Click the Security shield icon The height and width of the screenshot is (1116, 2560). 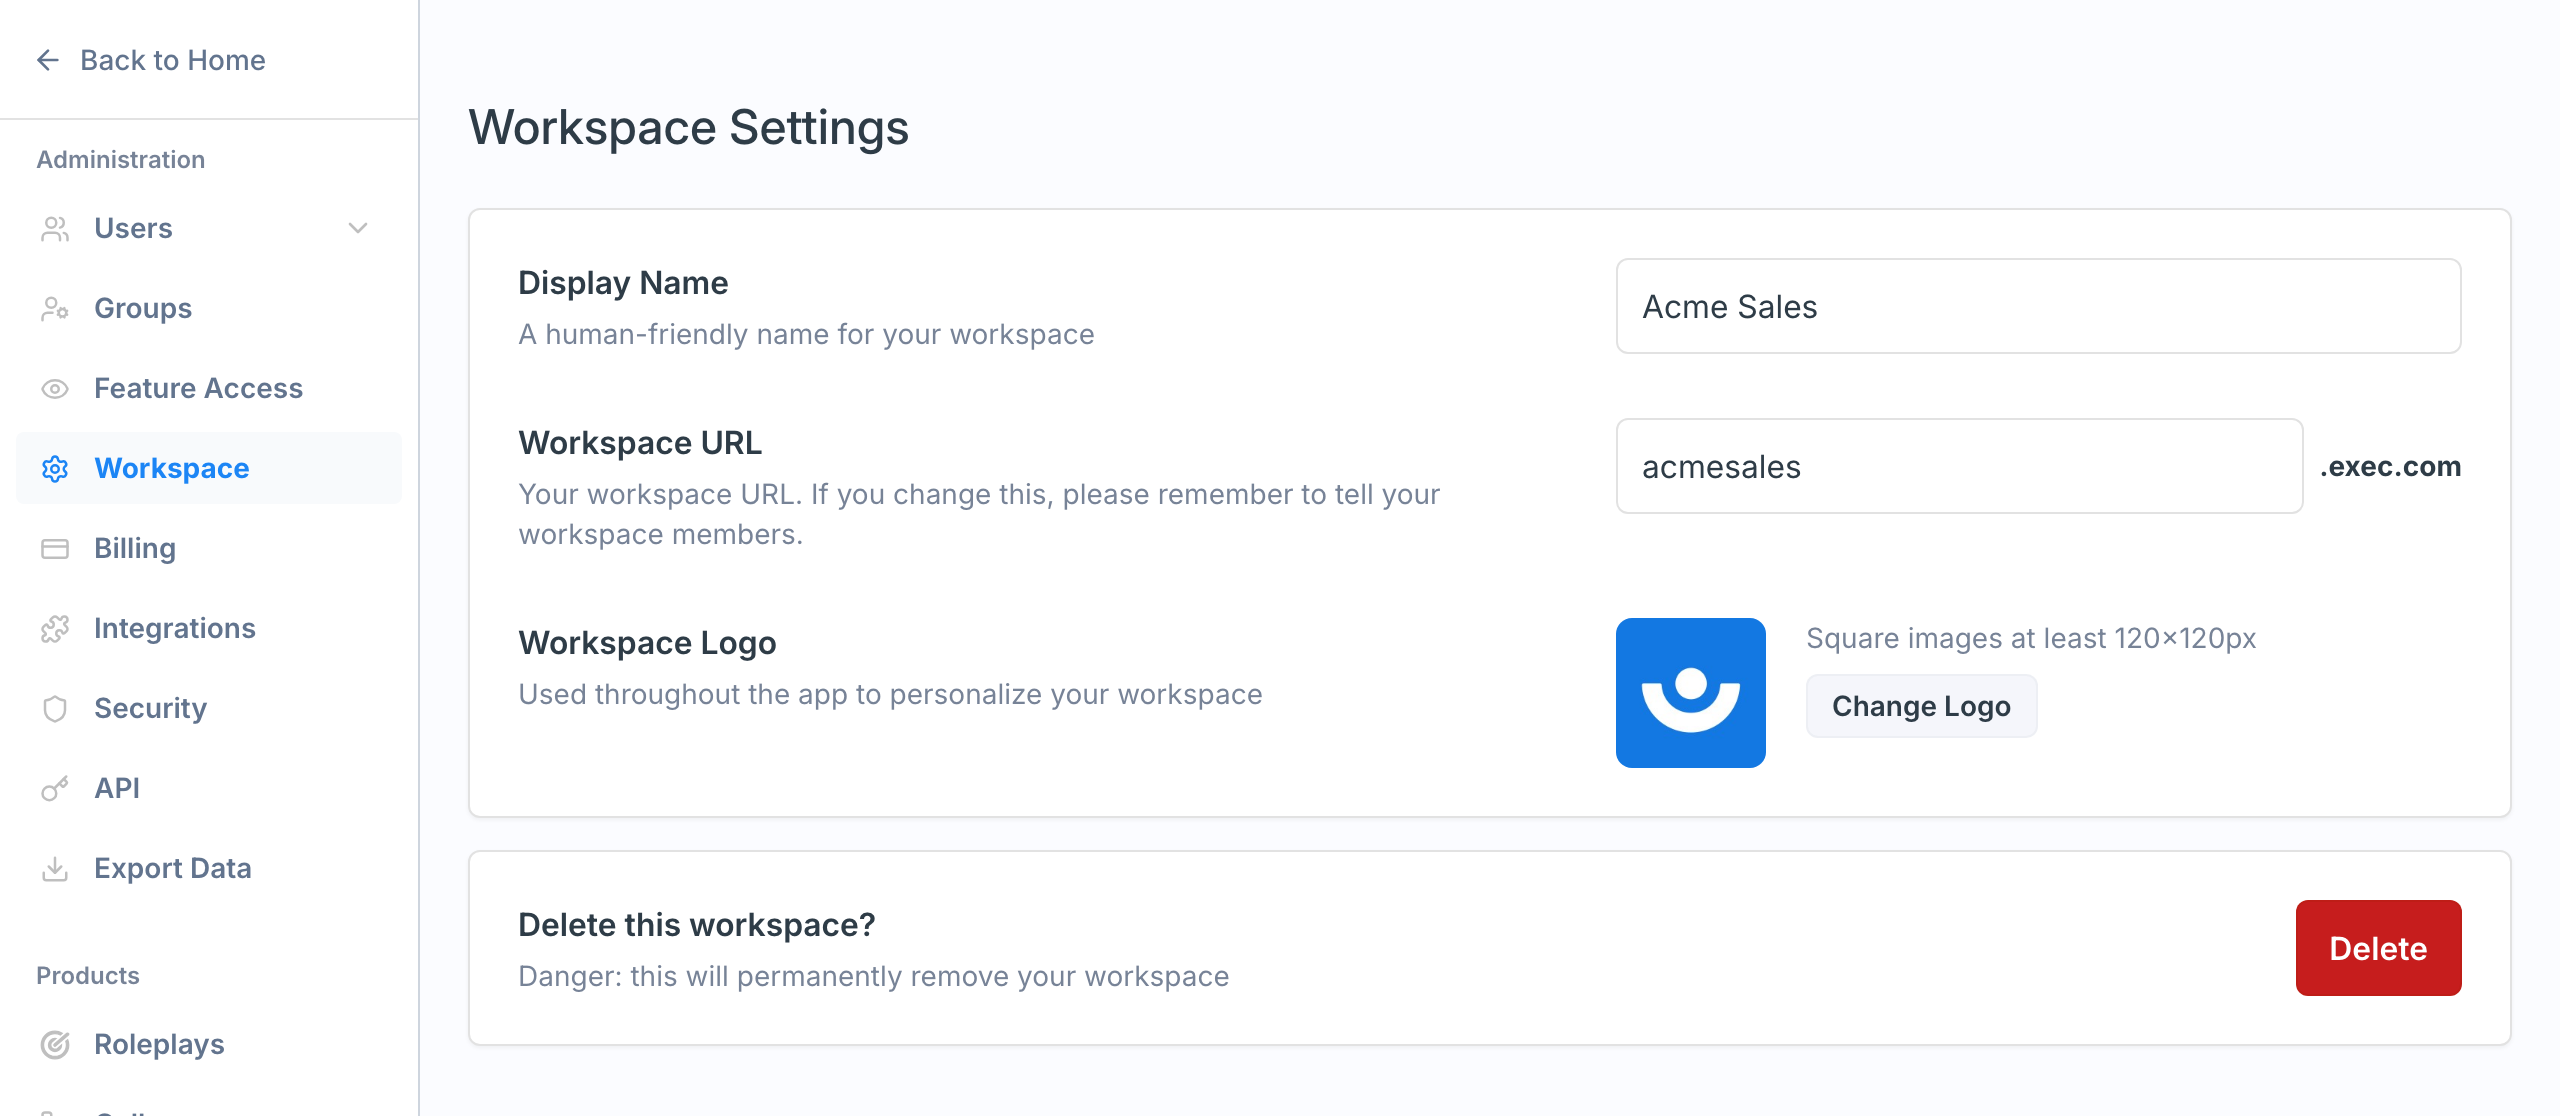click(55, 708)
